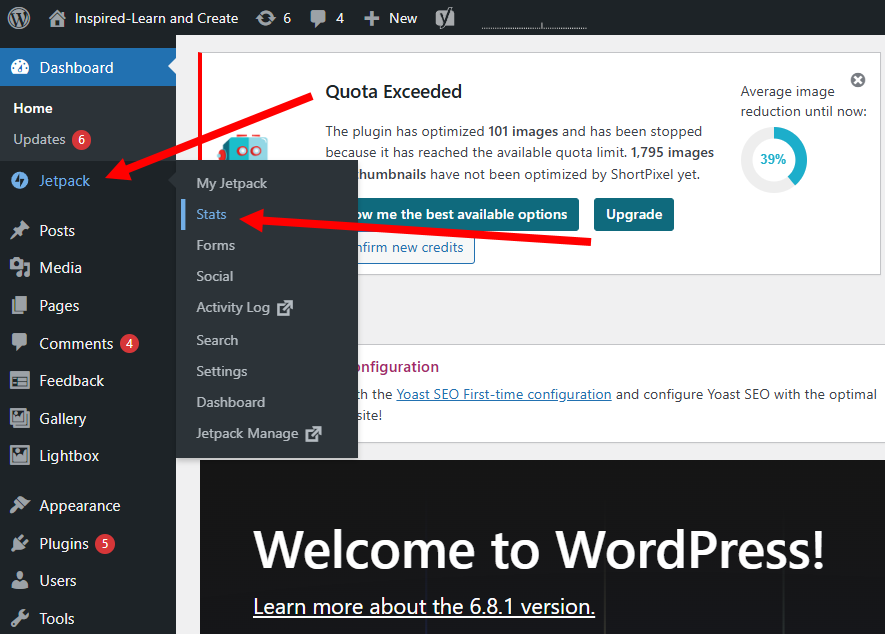Open the Jetpack sidebar menu
Image resolution: width=885 pixels, height=634 pixels.
[x=64, y=181]
